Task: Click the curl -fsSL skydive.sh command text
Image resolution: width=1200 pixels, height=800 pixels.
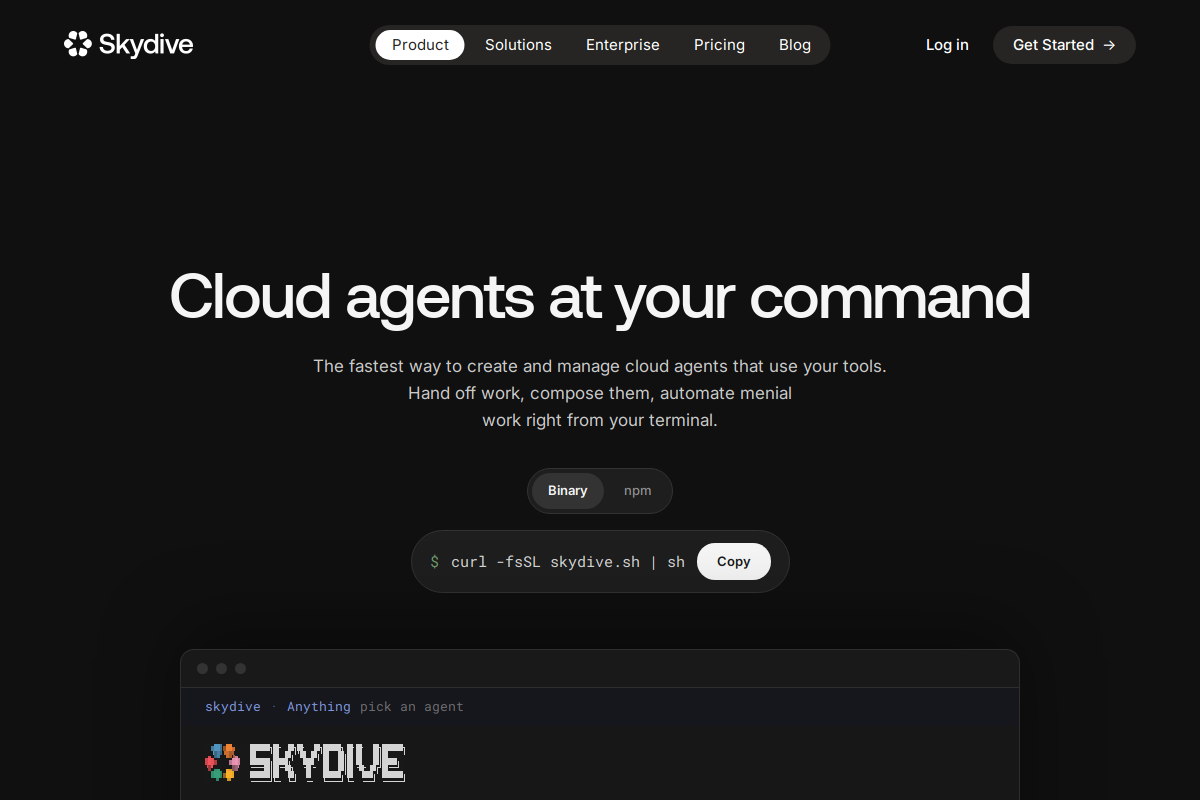Action: (x=568, y=562)
